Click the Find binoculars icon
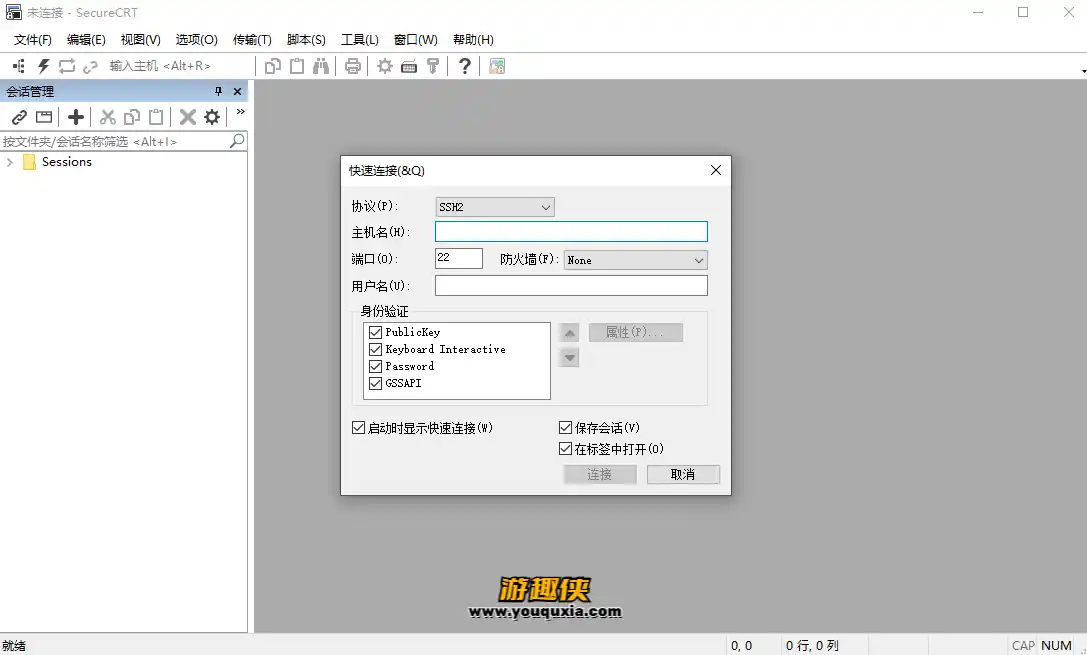 [x=321, y=66]
